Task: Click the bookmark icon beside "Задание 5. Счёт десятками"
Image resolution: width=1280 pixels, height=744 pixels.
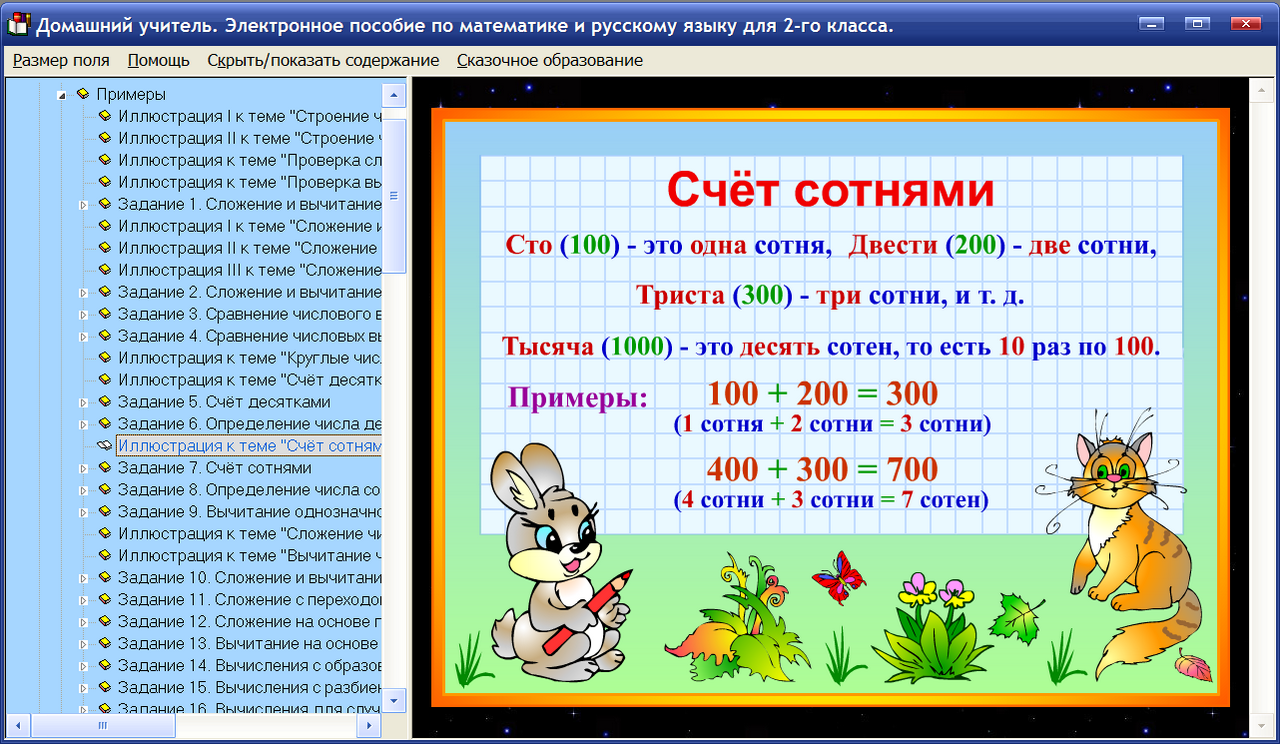Action: pos(104,401)
